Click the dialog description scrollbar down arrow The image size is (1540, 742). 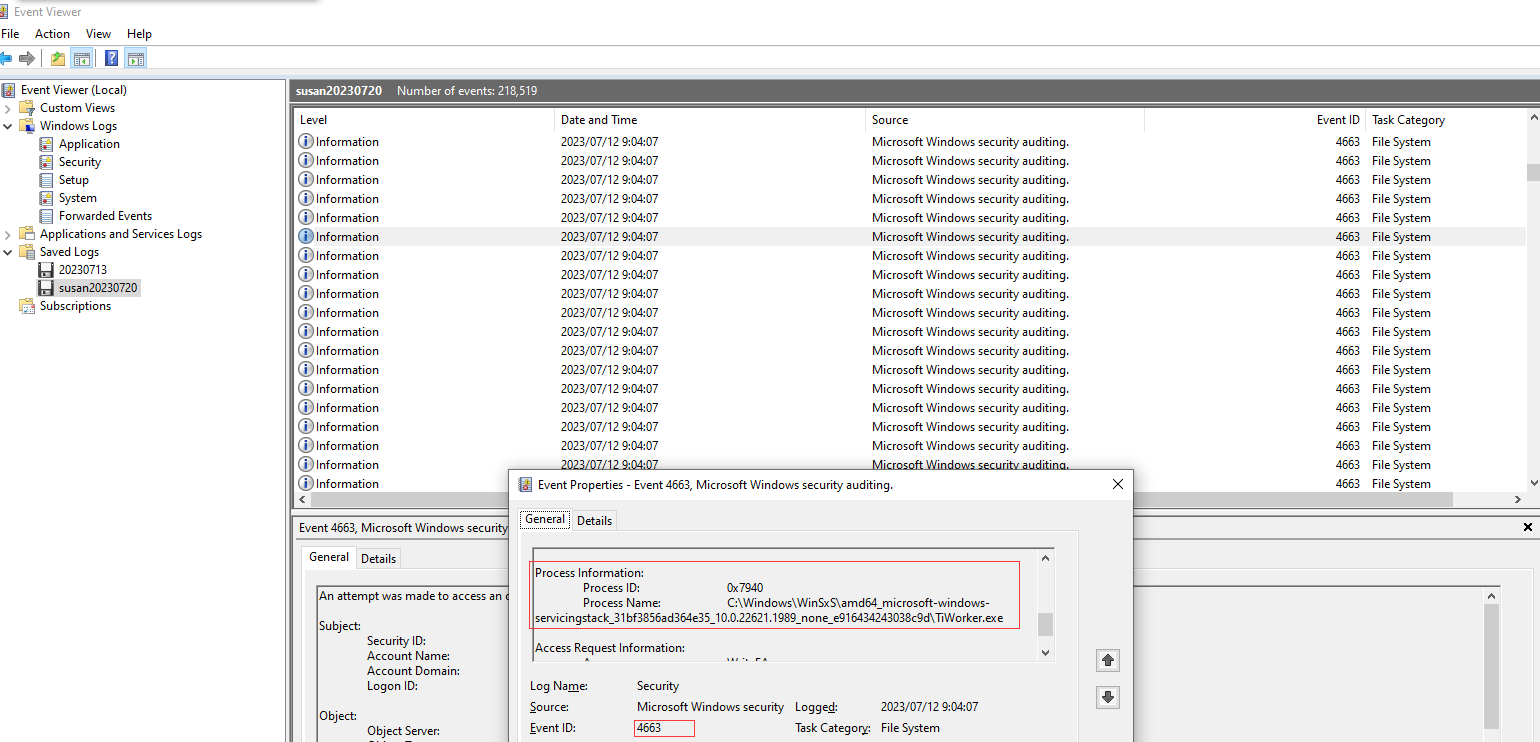pos(1046,652)
